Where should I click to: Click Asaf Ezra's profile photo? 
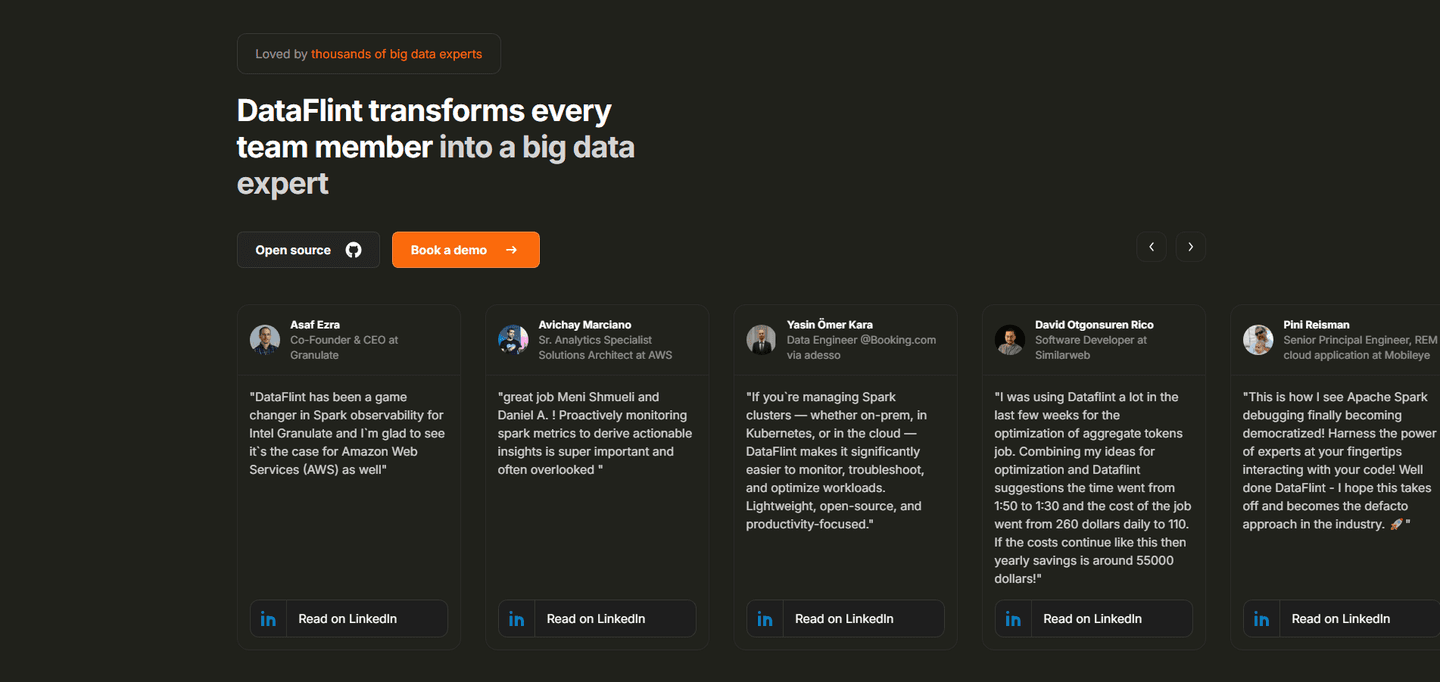point(265,340)
